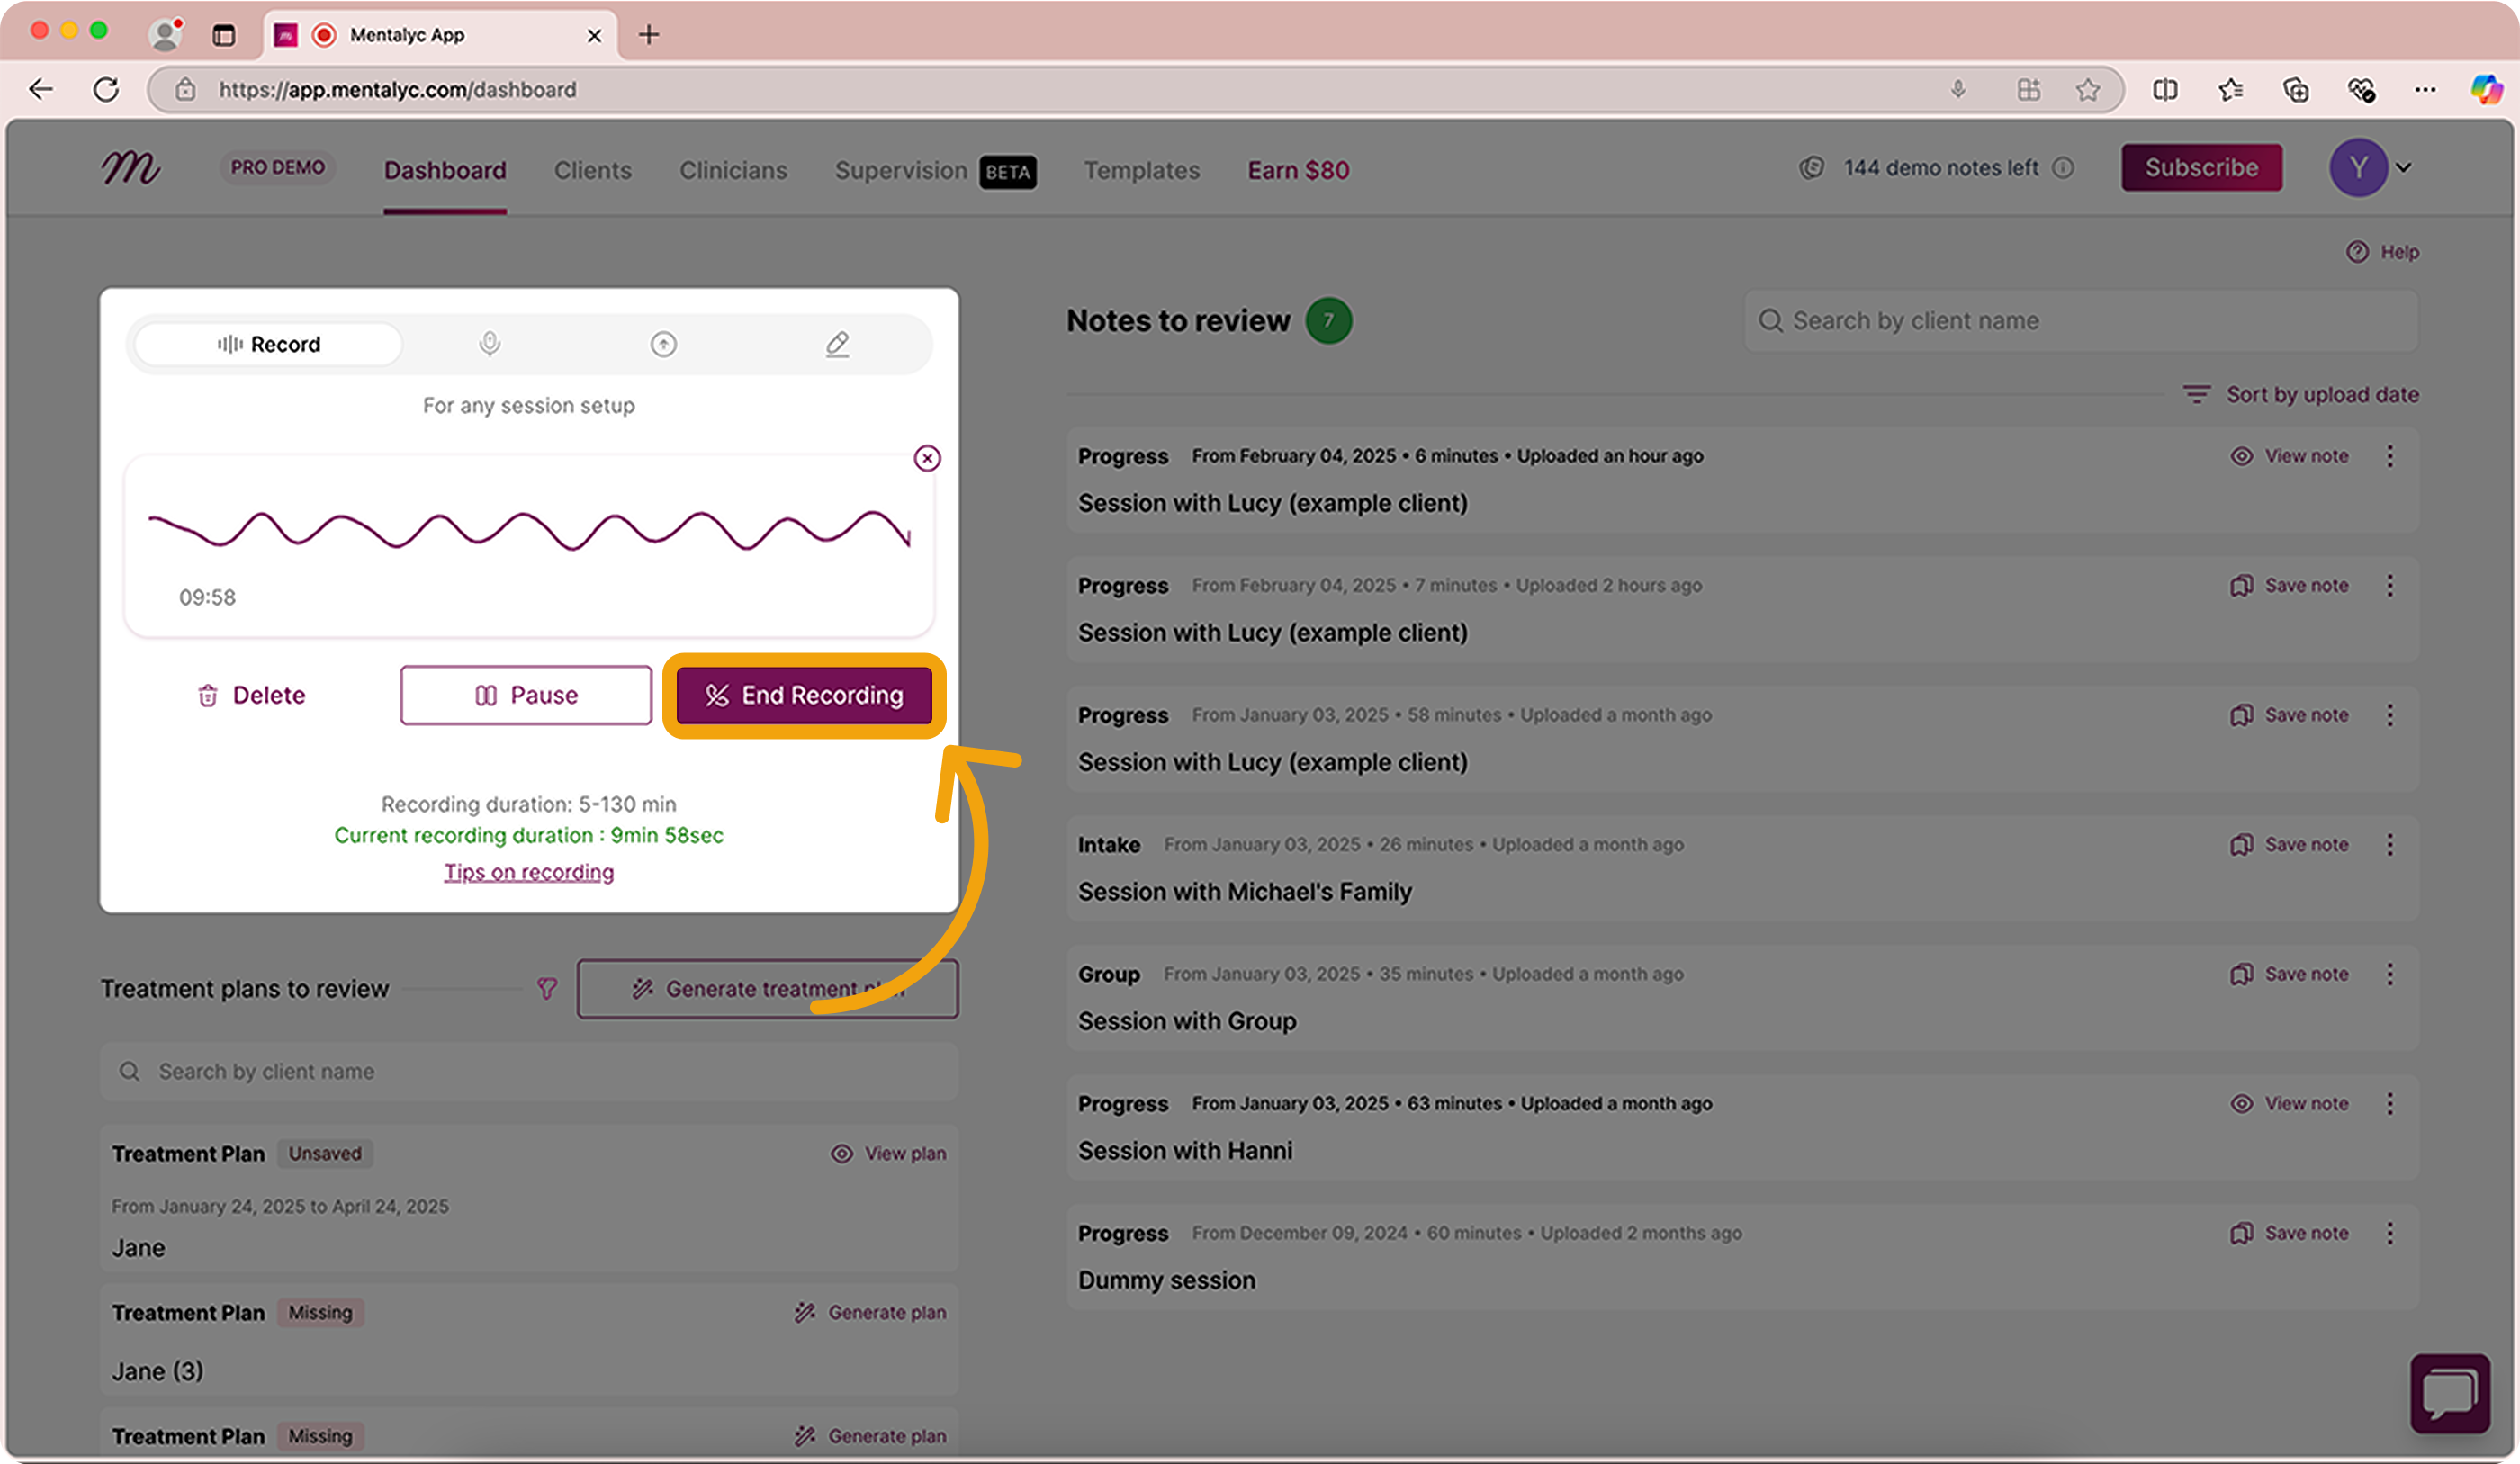Select the pencil write-note tab icon

click(x=838, y=344)
